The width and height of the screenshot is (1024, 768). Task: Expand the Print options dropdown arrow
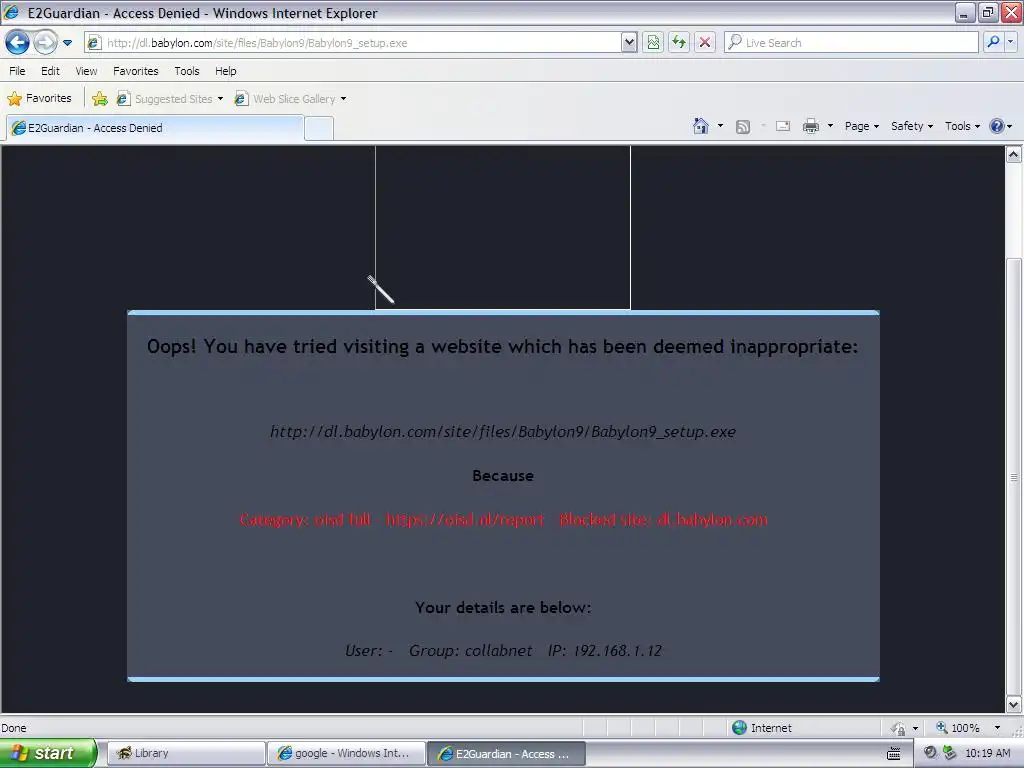(831, 126)
